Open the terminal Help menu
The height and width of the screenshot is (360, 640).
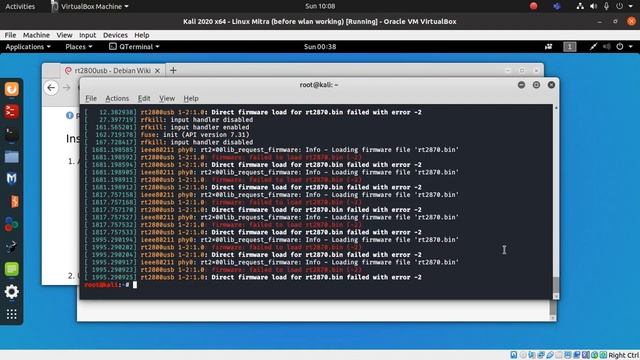(191, 98)
